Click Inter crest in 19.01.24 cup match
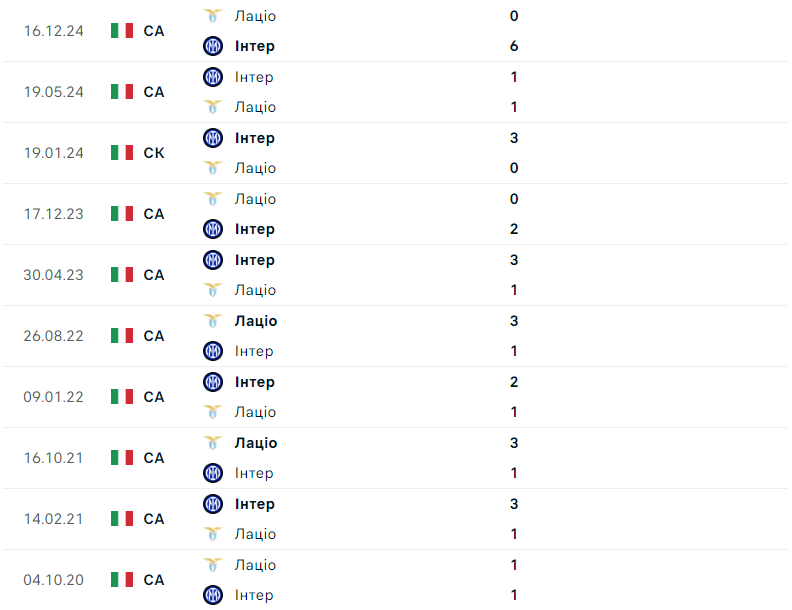This screenshot has height=610, width=792. tap(212, 138)
